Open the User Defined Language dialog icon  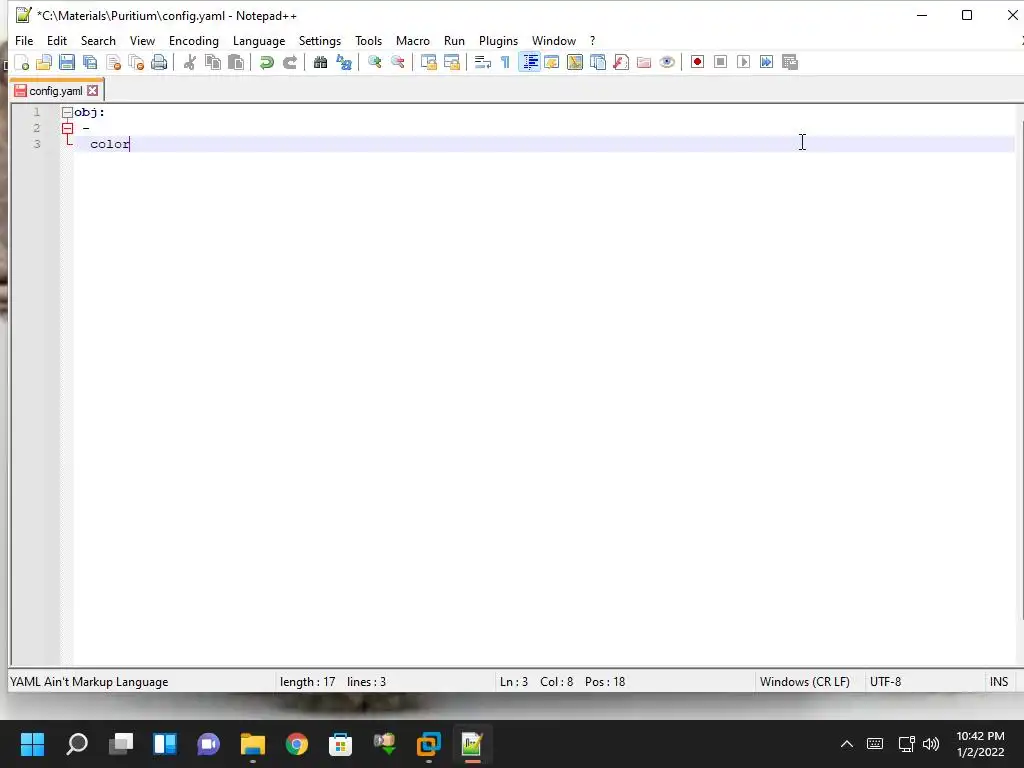[552, 63]
